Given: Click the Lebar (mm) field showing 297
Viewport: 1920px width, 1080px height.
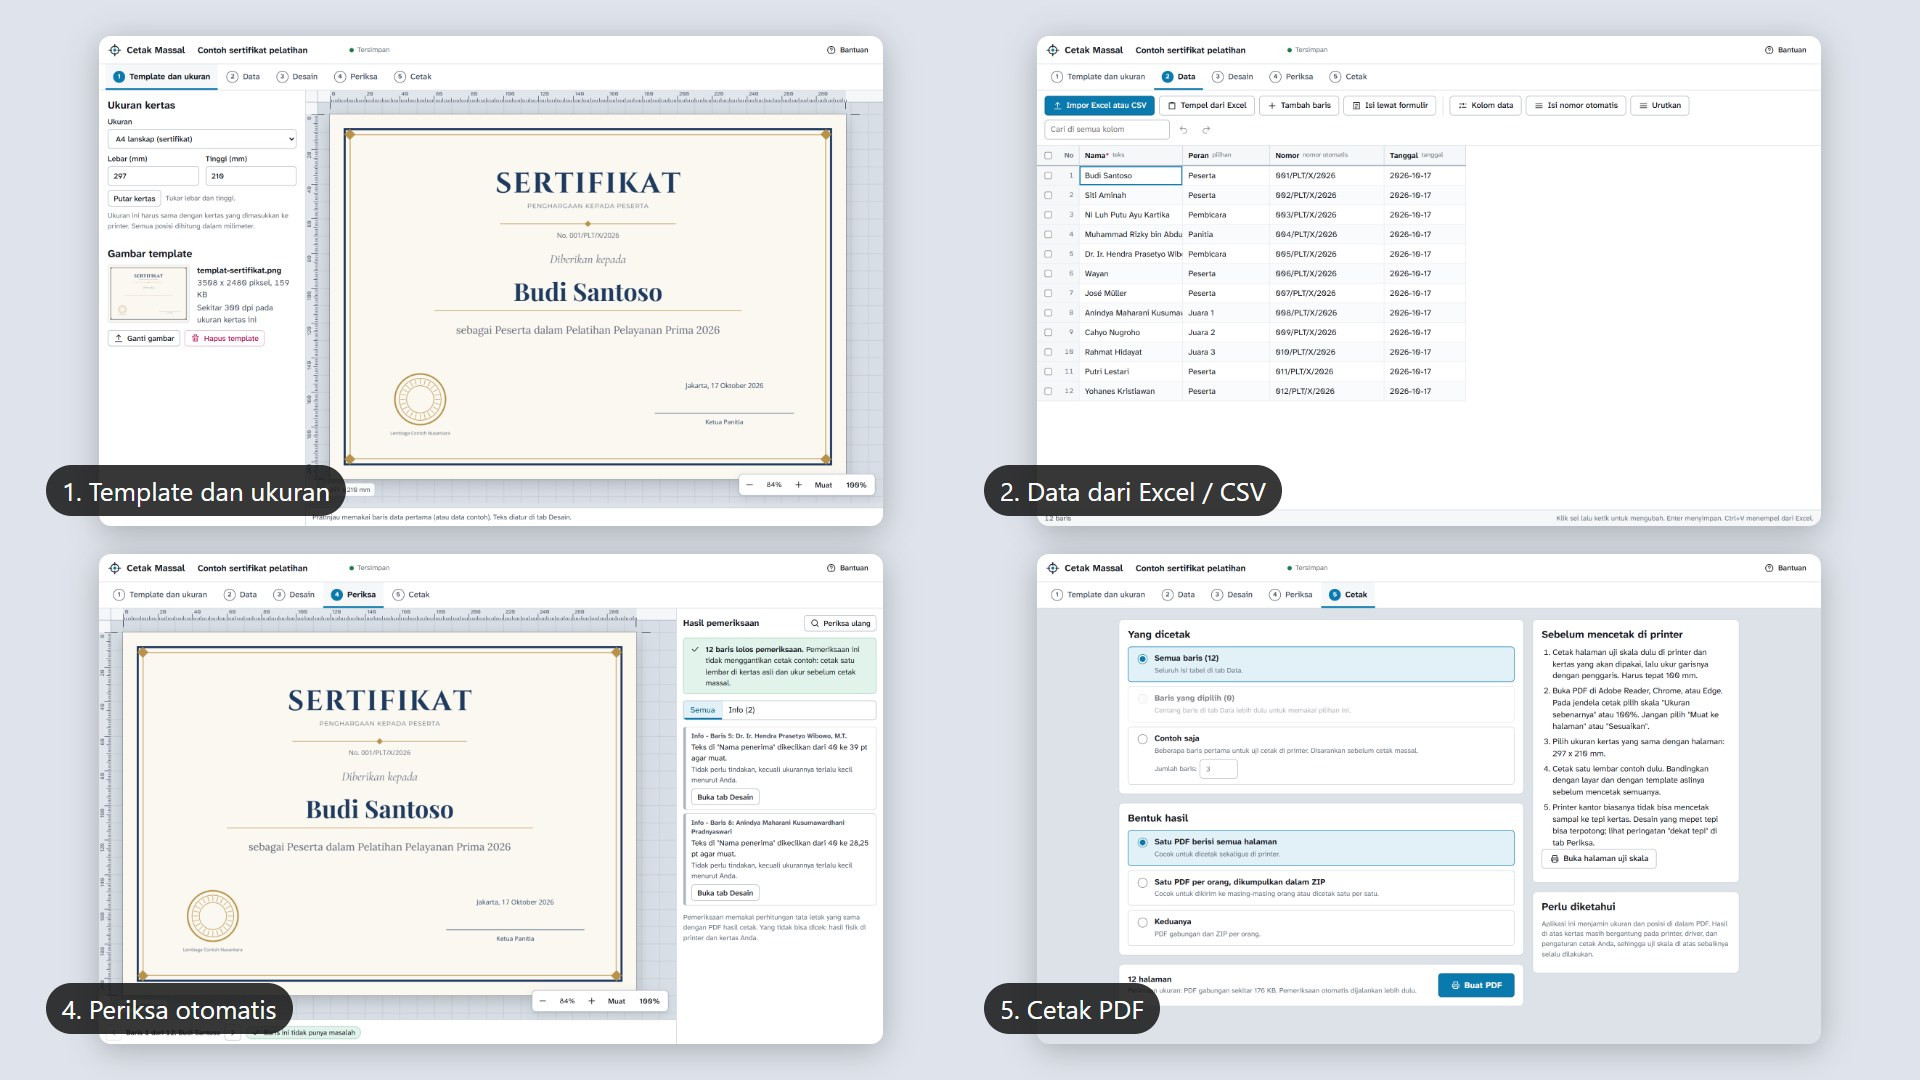Looking at the screenshot, I should pyautogui.click(x=153, y=176).
